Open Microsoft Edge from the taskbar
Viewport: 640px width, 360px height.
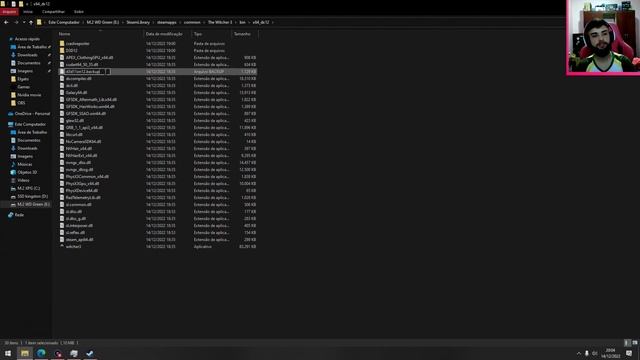(41, 353)
